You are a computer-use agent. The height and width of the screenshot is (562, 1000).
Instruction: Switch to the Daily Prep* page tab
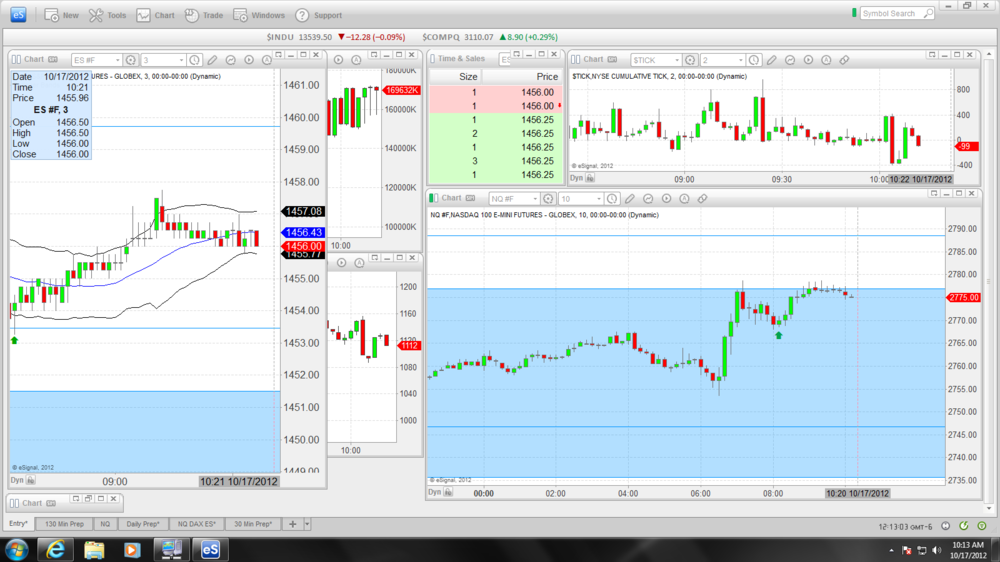[143, 524]
